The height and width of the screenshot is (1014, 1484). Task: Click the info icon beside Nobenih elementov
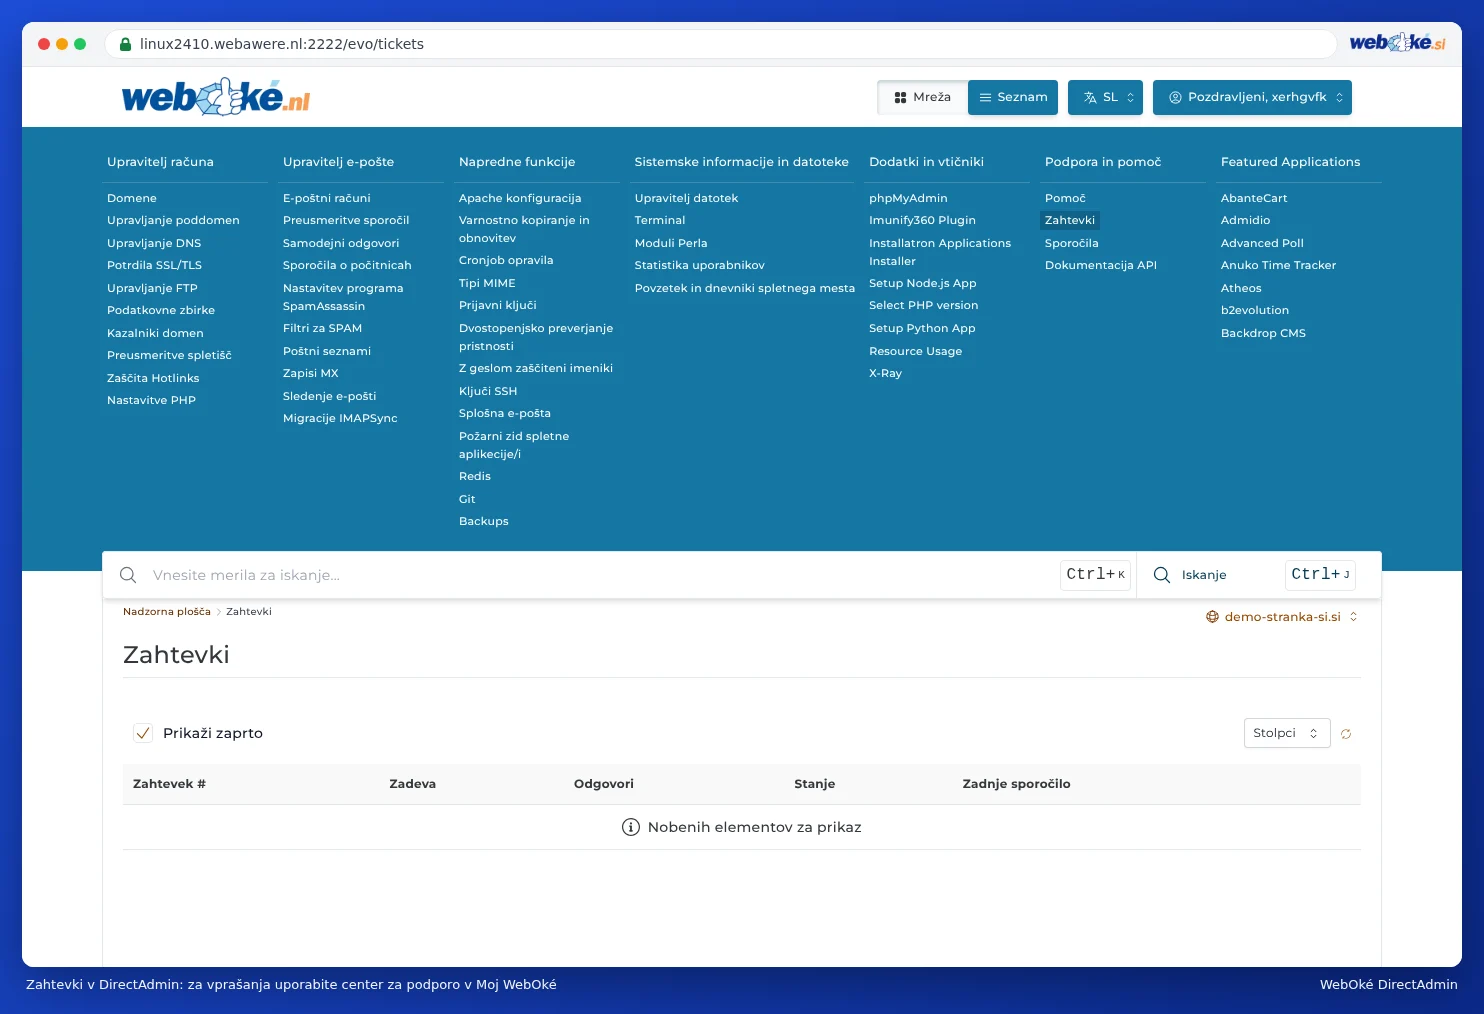[x=631, y=827]
